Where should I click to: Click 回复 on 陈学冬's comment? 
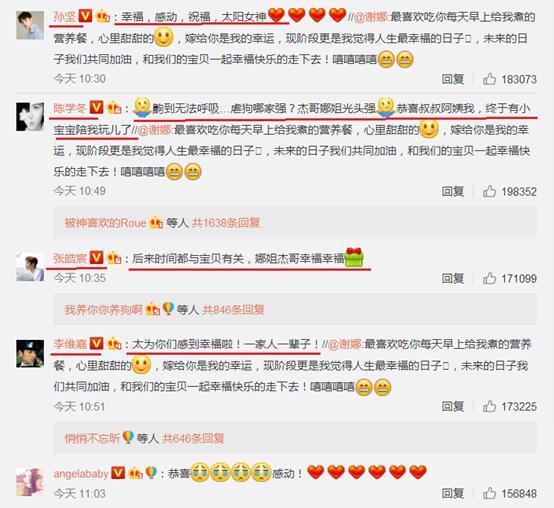click(x=453, y=191)
